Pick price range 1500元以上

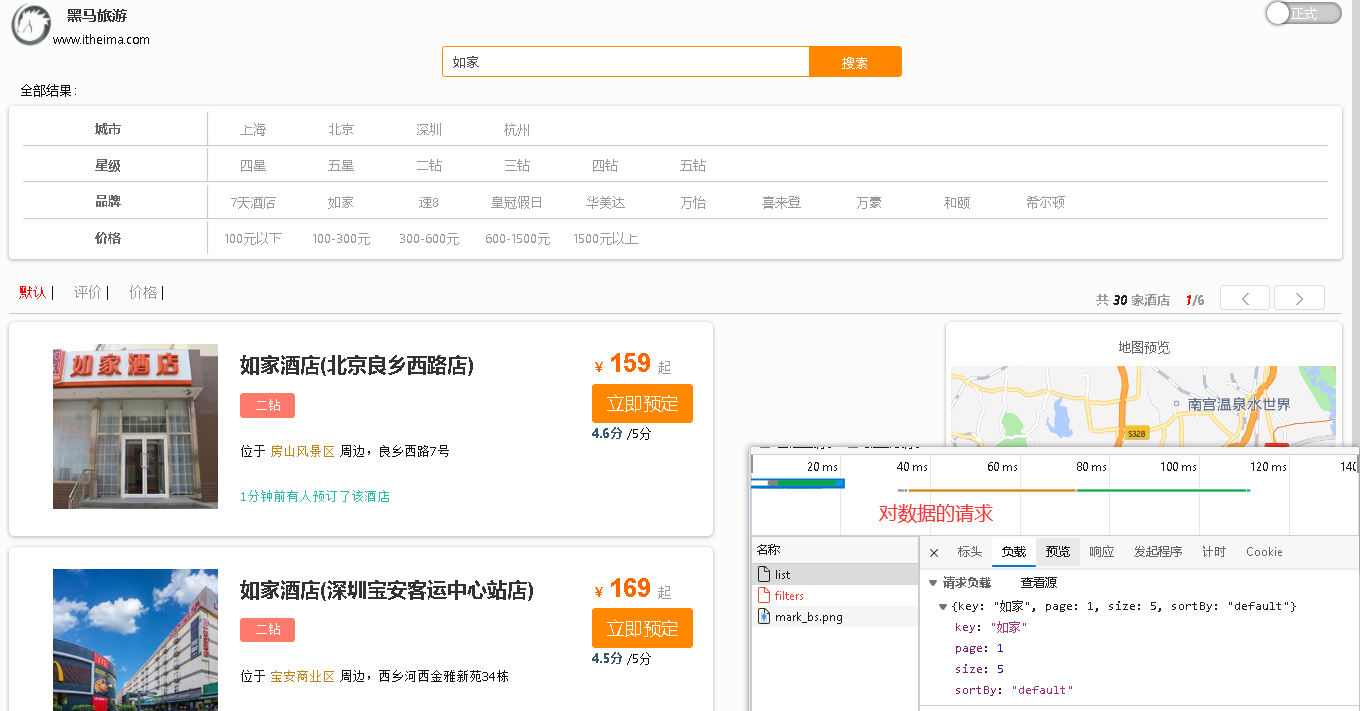pyautogui.click(x=605, y=239)
